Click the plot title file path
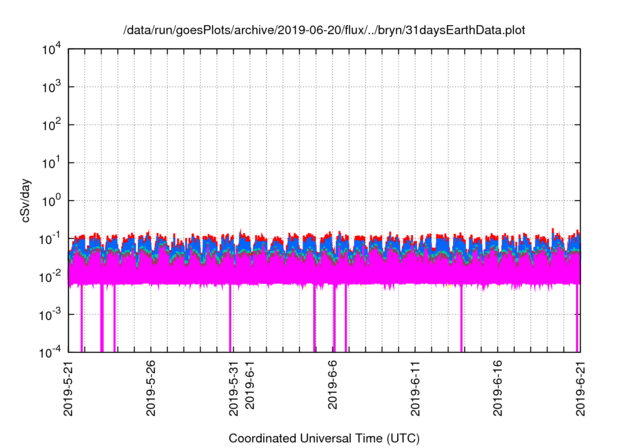 (x=324, y=31)
